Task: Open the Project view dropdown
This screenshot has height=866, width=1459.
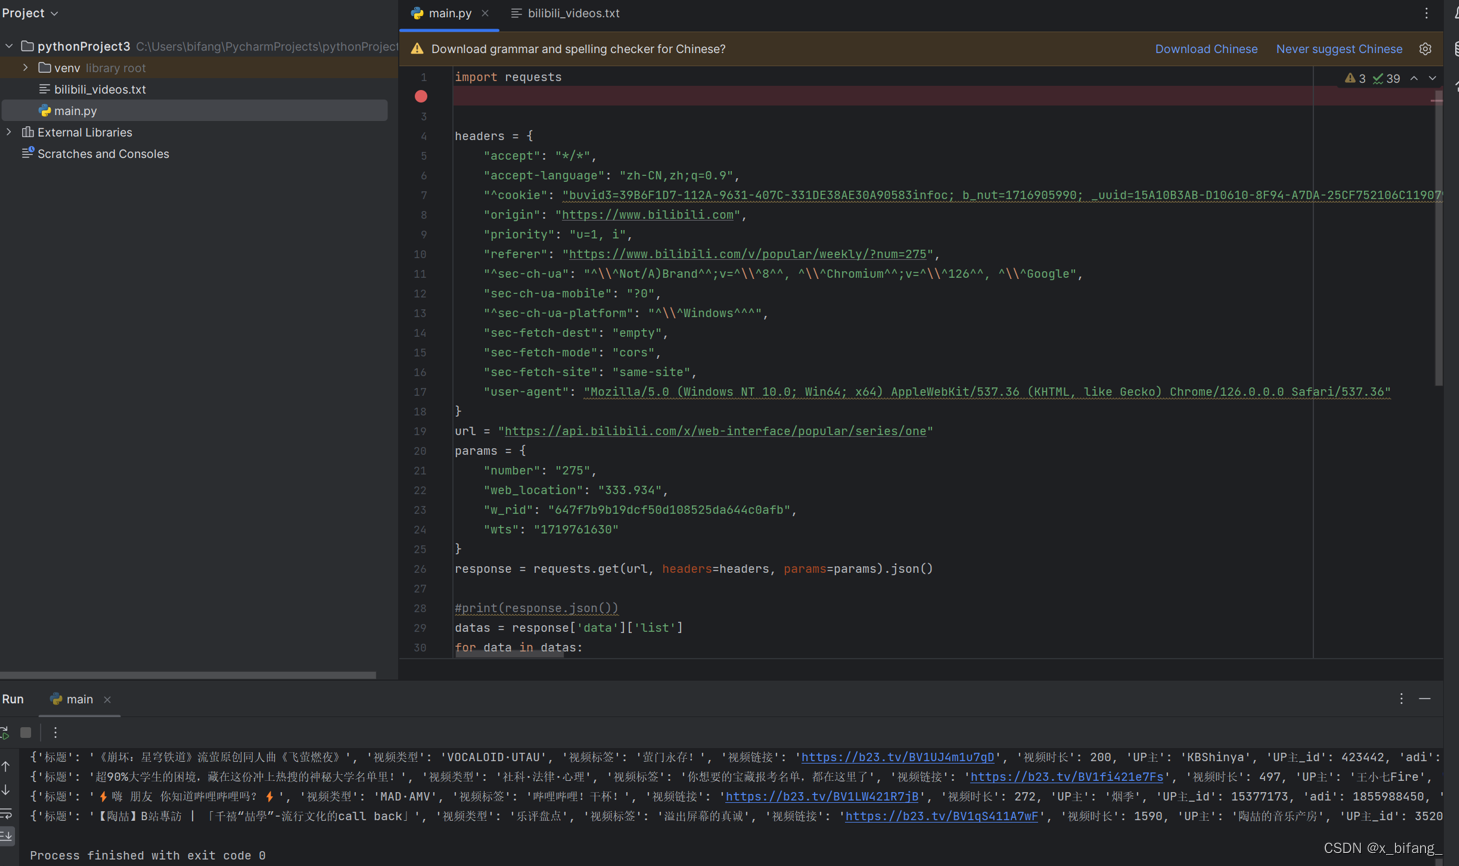Action: (x=30, y=13)
